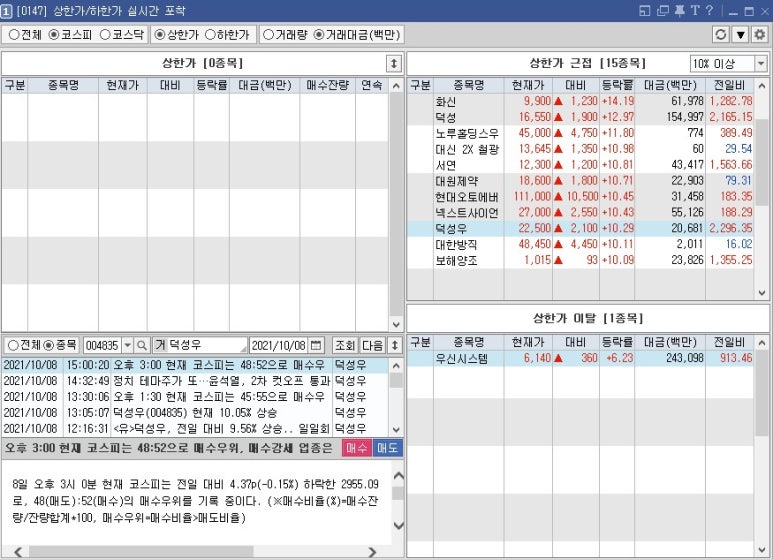Screen dimensions: 773x559
Task: Click the 조회 button
Action: [345, 345]
